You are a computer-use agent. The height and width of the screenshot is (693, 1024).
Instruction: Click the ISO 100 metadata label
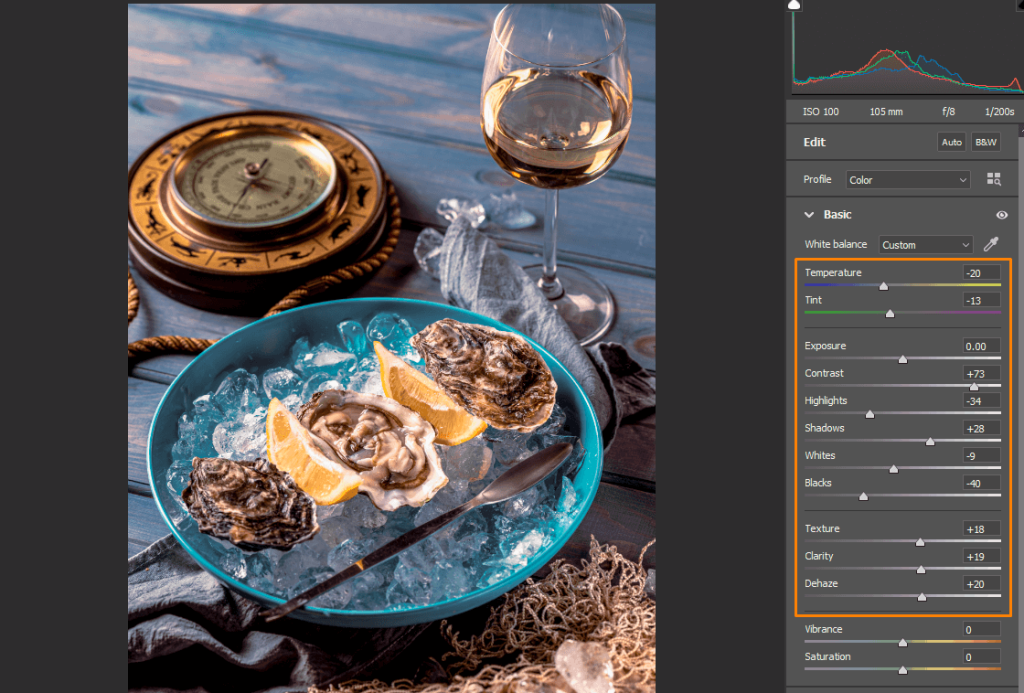(x=818, y=111)
